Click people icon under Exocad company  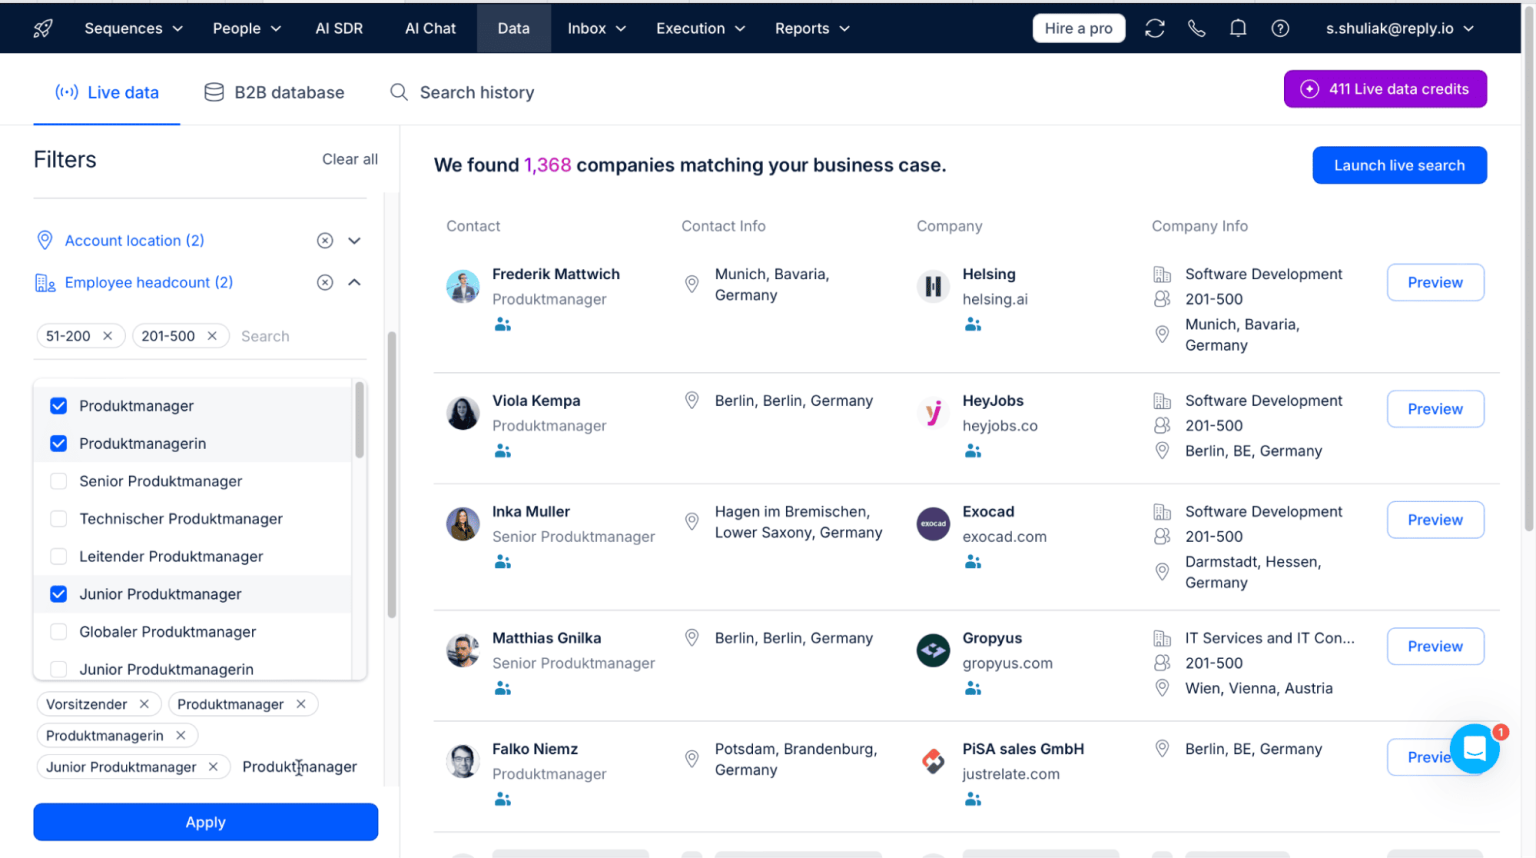tap(973, 562)
